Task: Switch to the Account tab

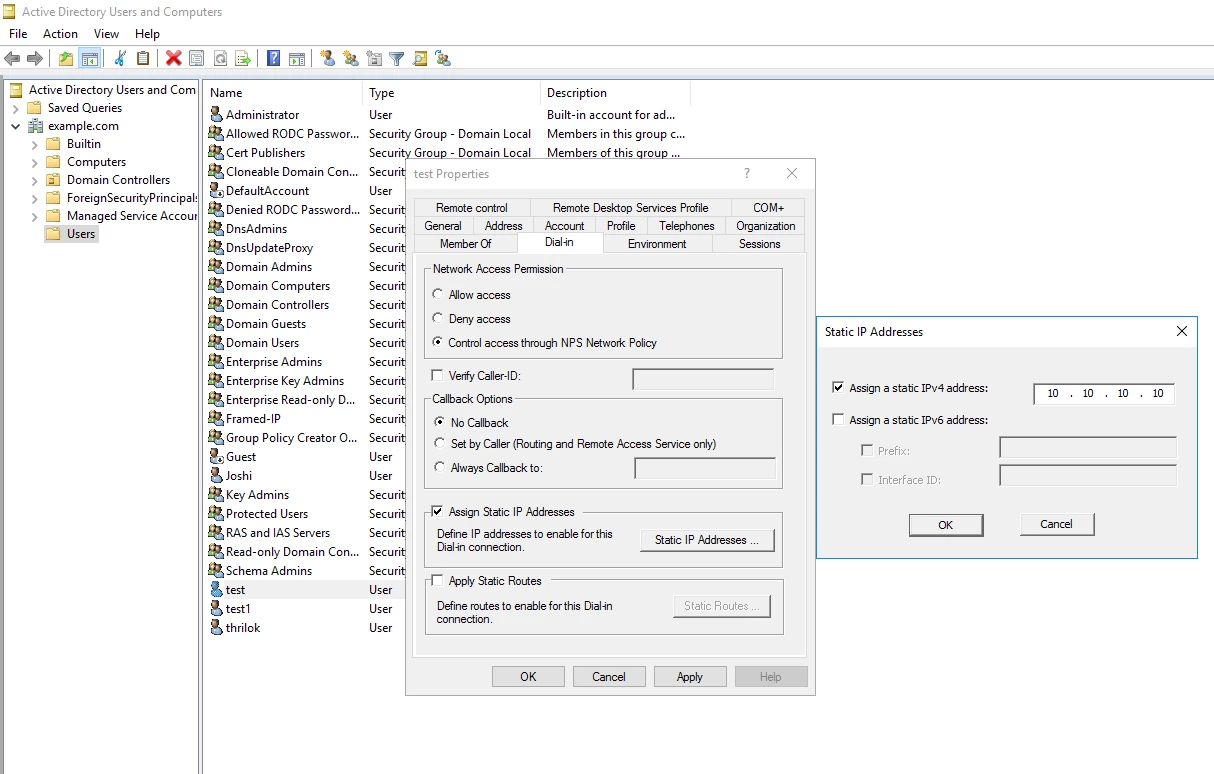Action: tap(565, 226)
